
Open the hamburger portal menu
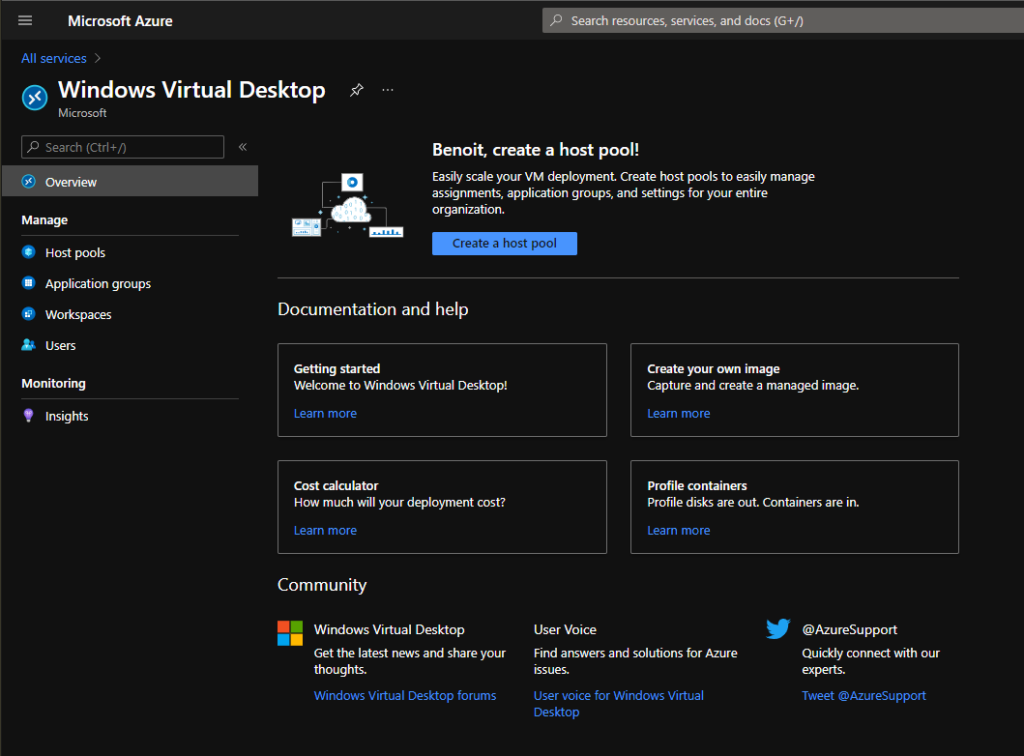[25, 20]
